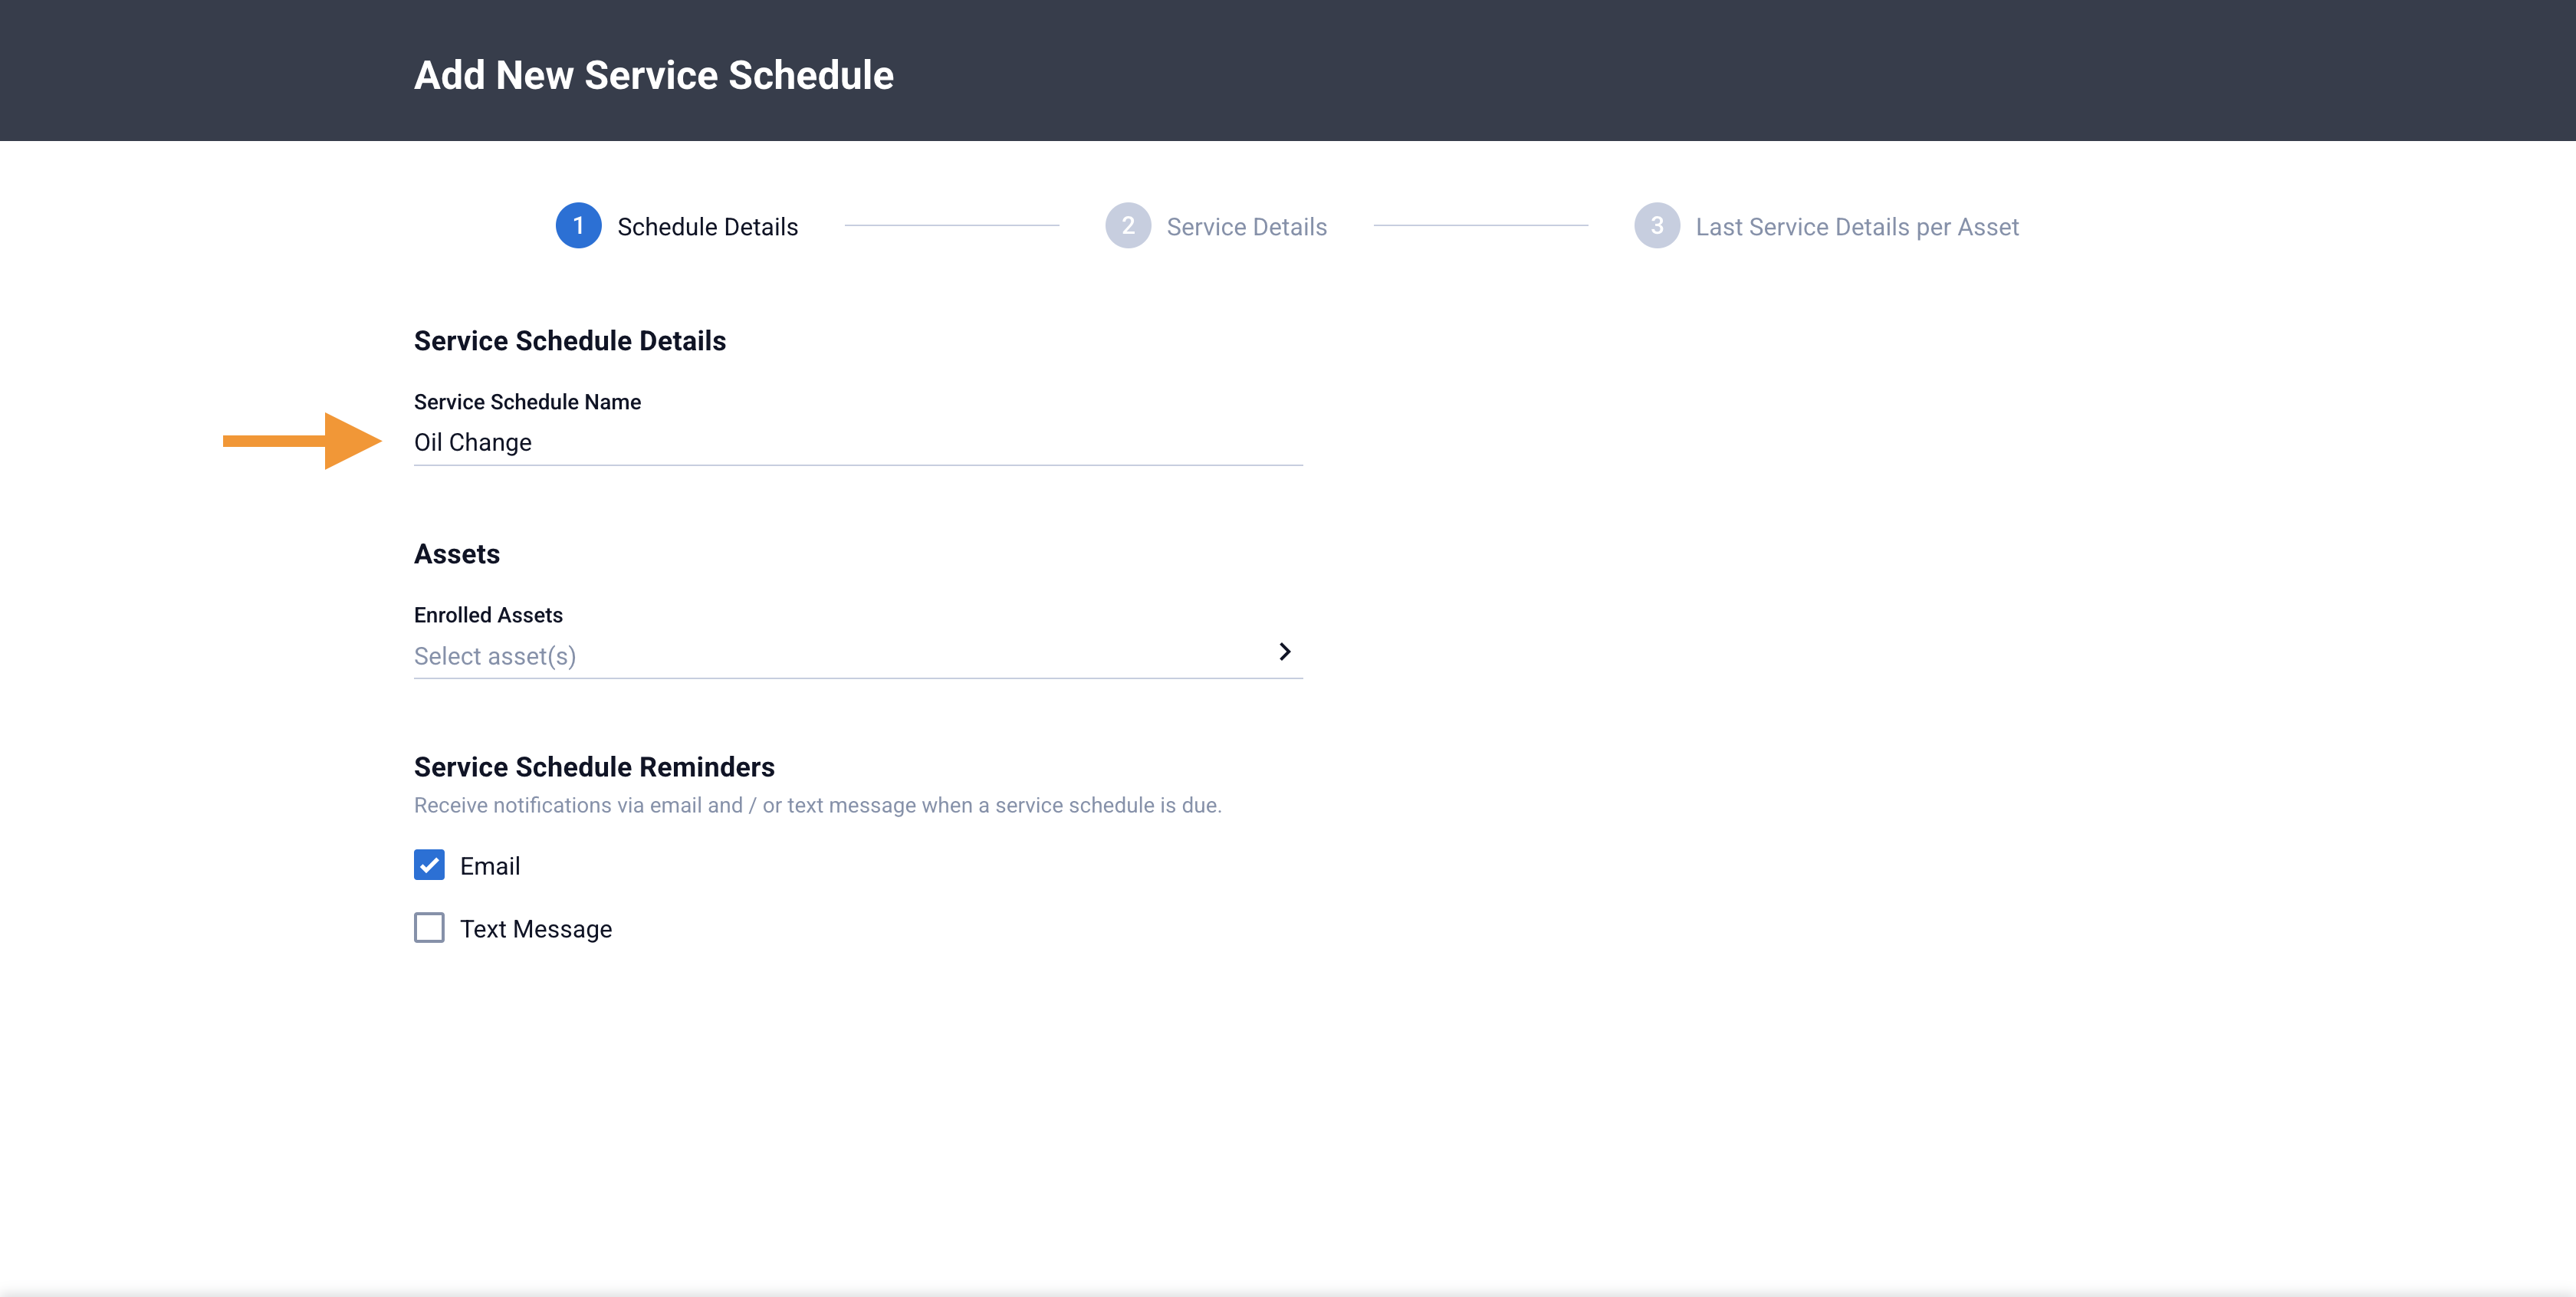Image resolution: width=2576 pixels, height=1297 pixels.
Task: Click the reminder notifications description text
Action: [817, 805]
